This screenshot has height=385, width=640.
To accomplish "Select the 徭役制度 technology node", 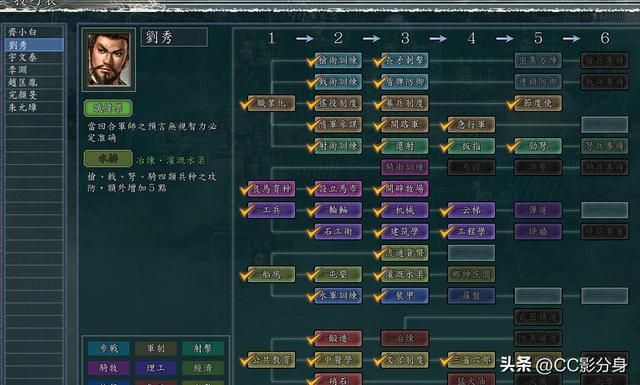I will (x=338, y=103).
